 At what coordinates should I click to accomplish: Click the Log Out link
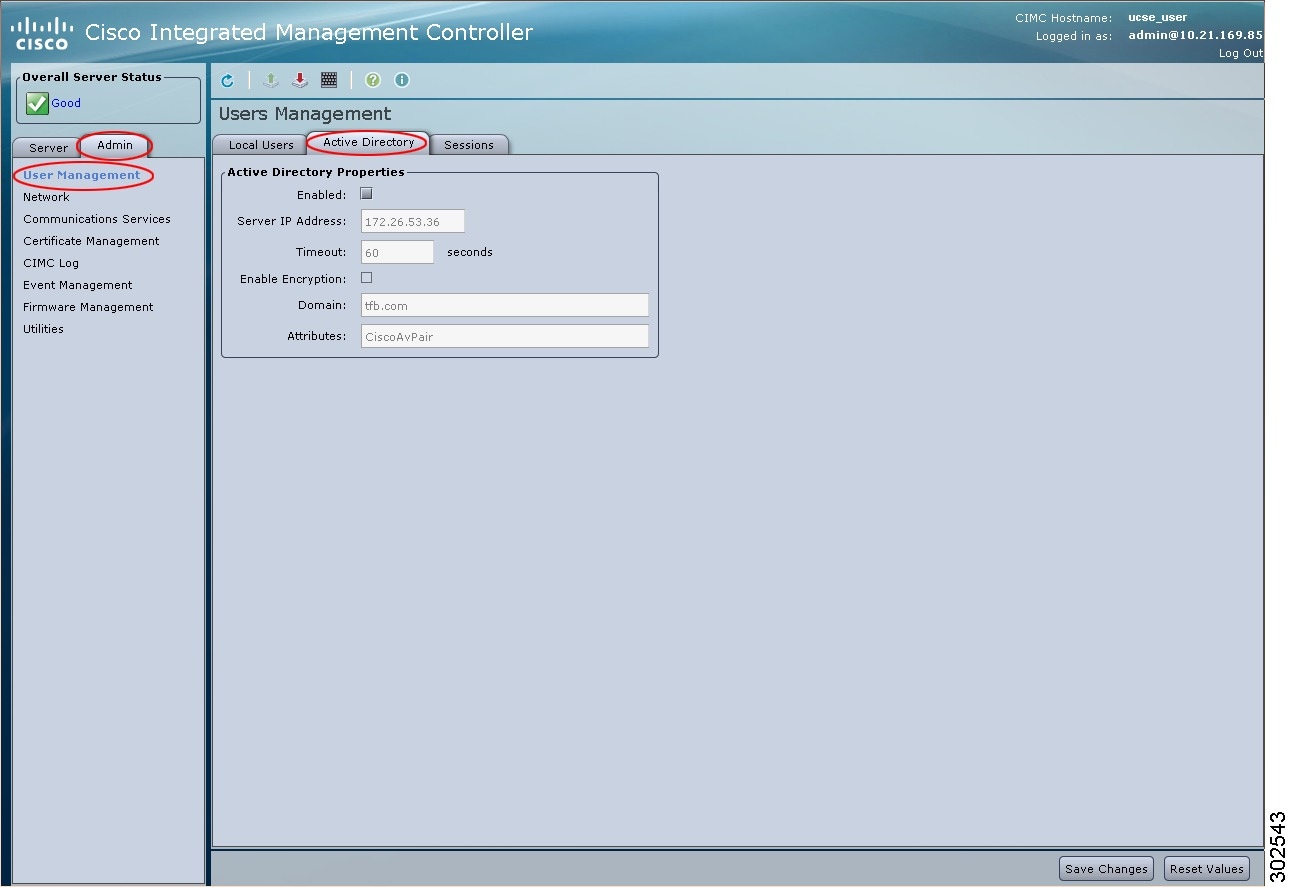point(1240,53)
